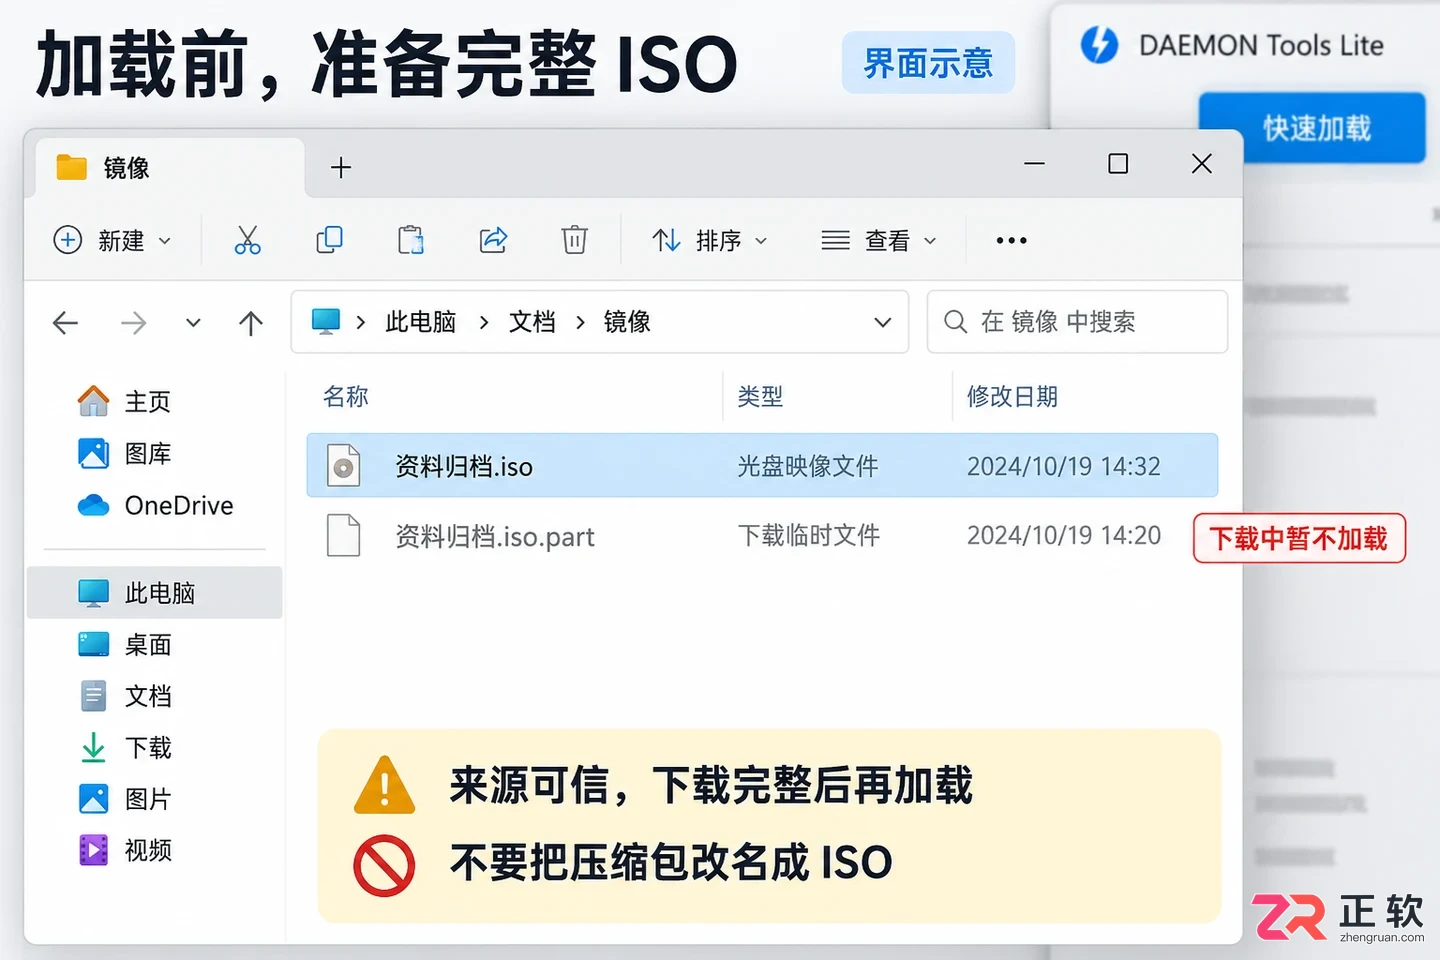The image size is (1440, 960).
Task: Click the Copy icon in toolbar
Action: coord(329,240)
